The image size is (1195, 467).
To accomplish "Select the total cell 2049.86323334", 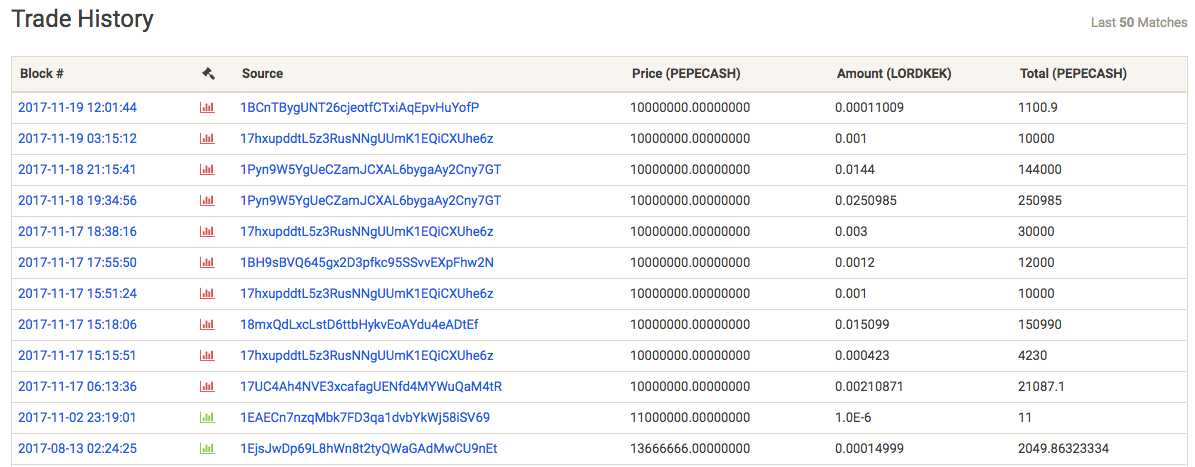I will 1064,449.
